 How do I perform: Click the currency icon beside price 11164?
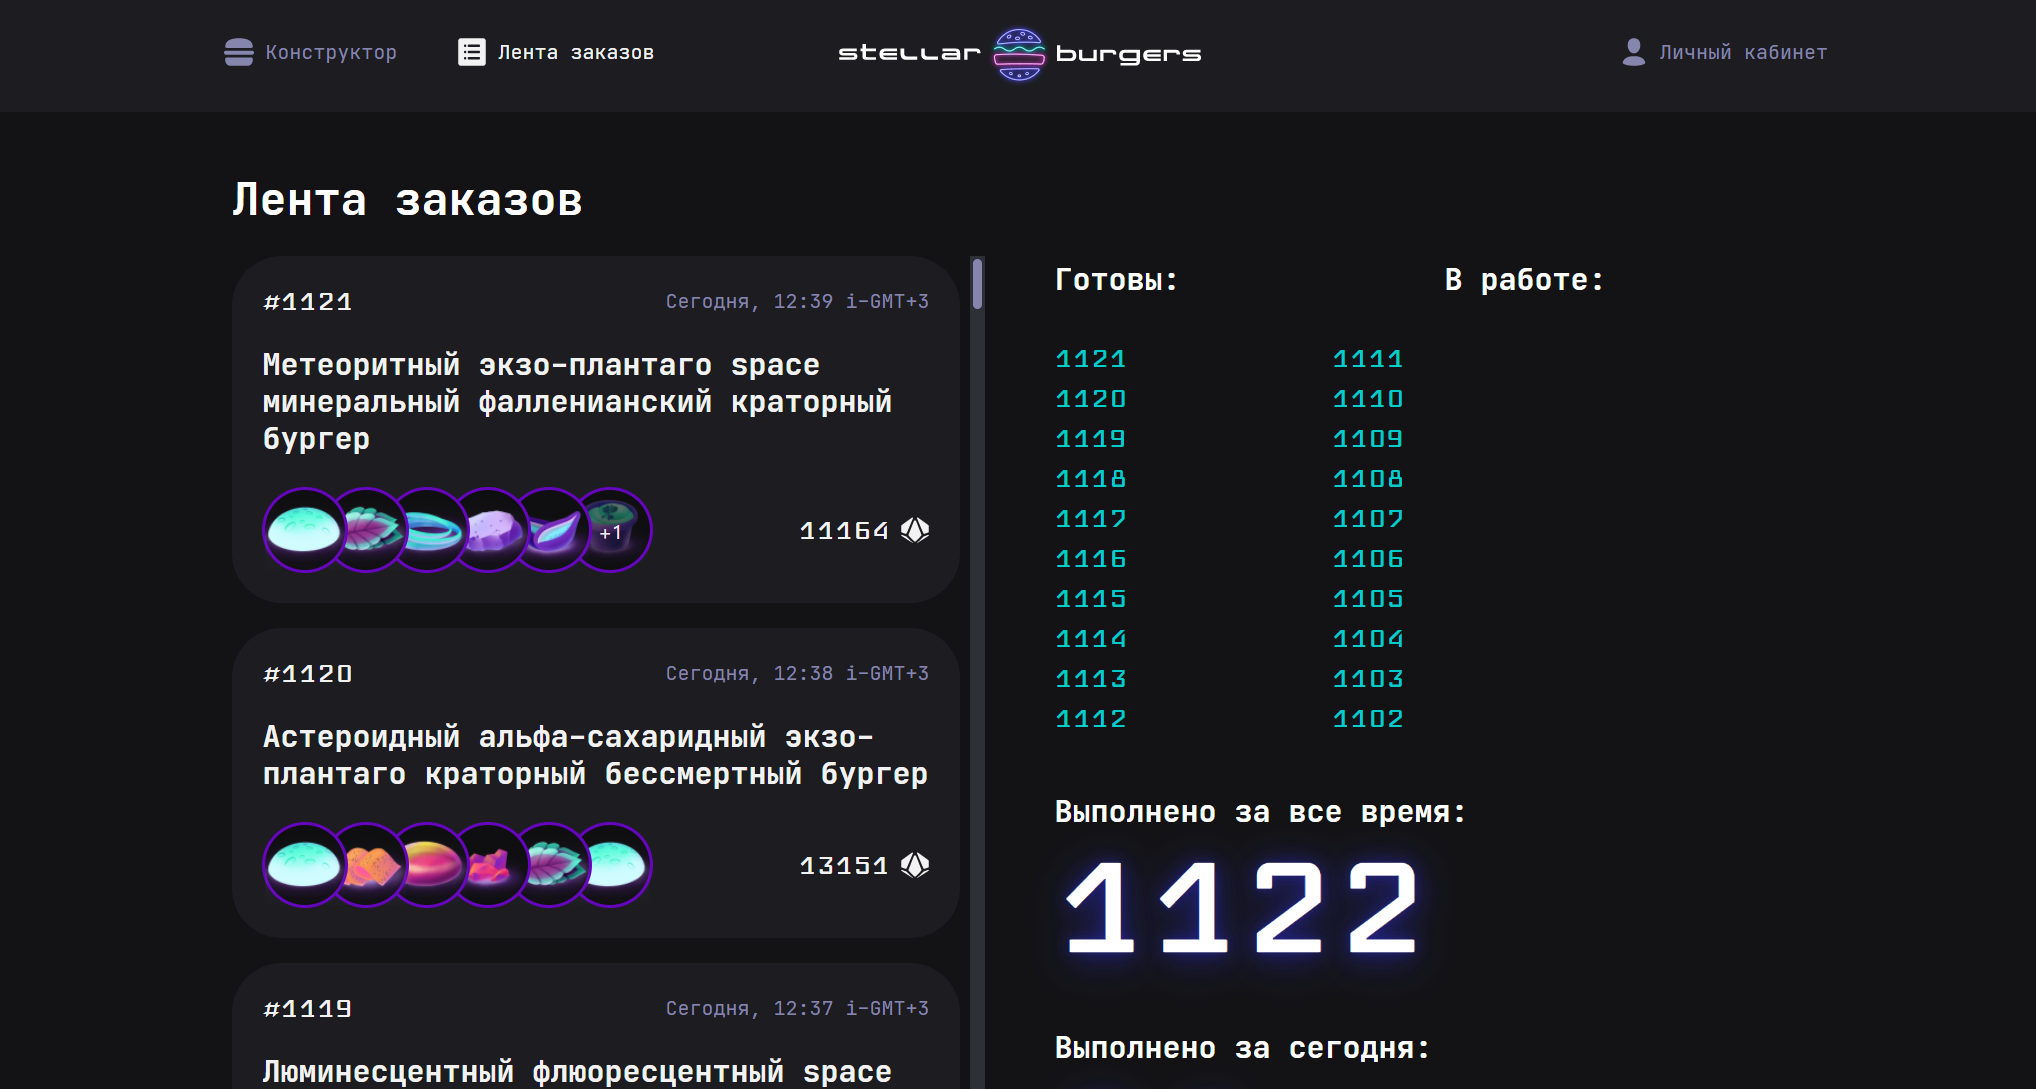[915, 530]
